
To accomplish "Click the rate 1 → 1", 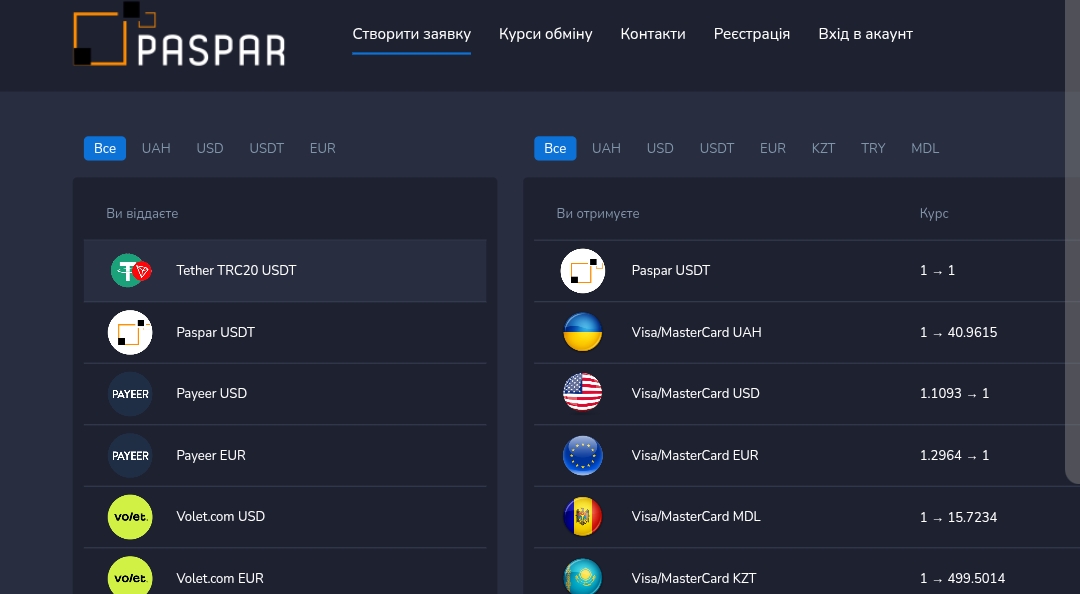I will coord(937,271).
